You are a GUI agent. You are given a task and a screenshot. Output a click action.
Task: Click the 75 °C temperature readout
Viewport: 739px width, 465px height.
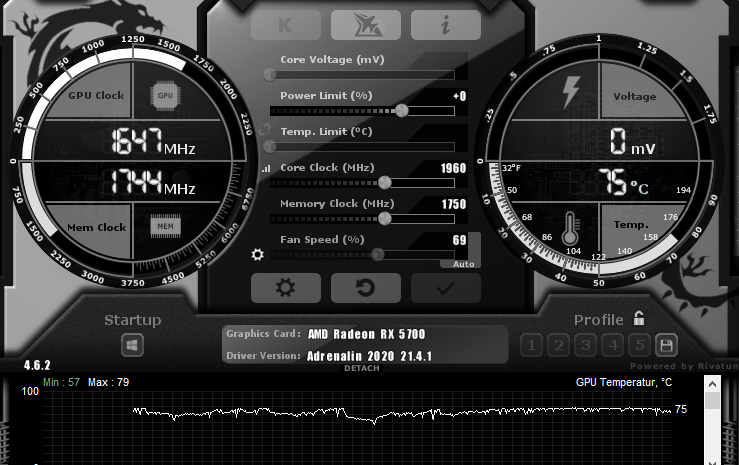coord(623,182)
